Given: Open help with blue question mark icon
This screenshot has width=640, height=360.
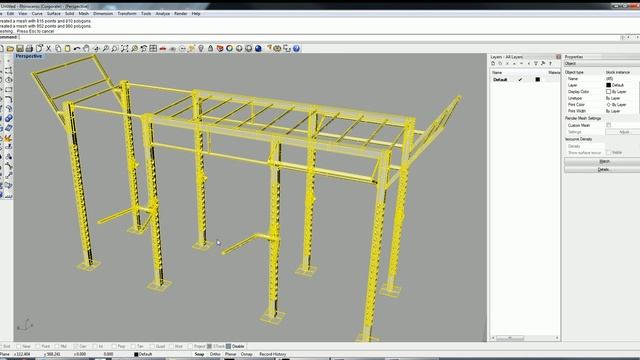Looking at the screenshot, I should (296, 49).
